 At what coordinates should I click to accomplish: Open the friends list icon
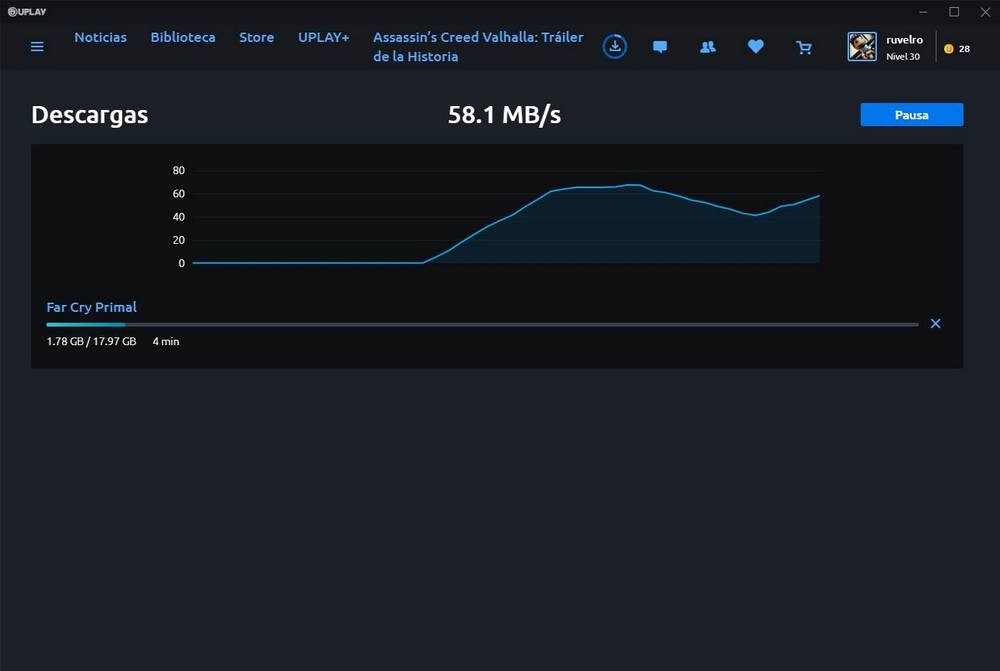click(708, 47)
